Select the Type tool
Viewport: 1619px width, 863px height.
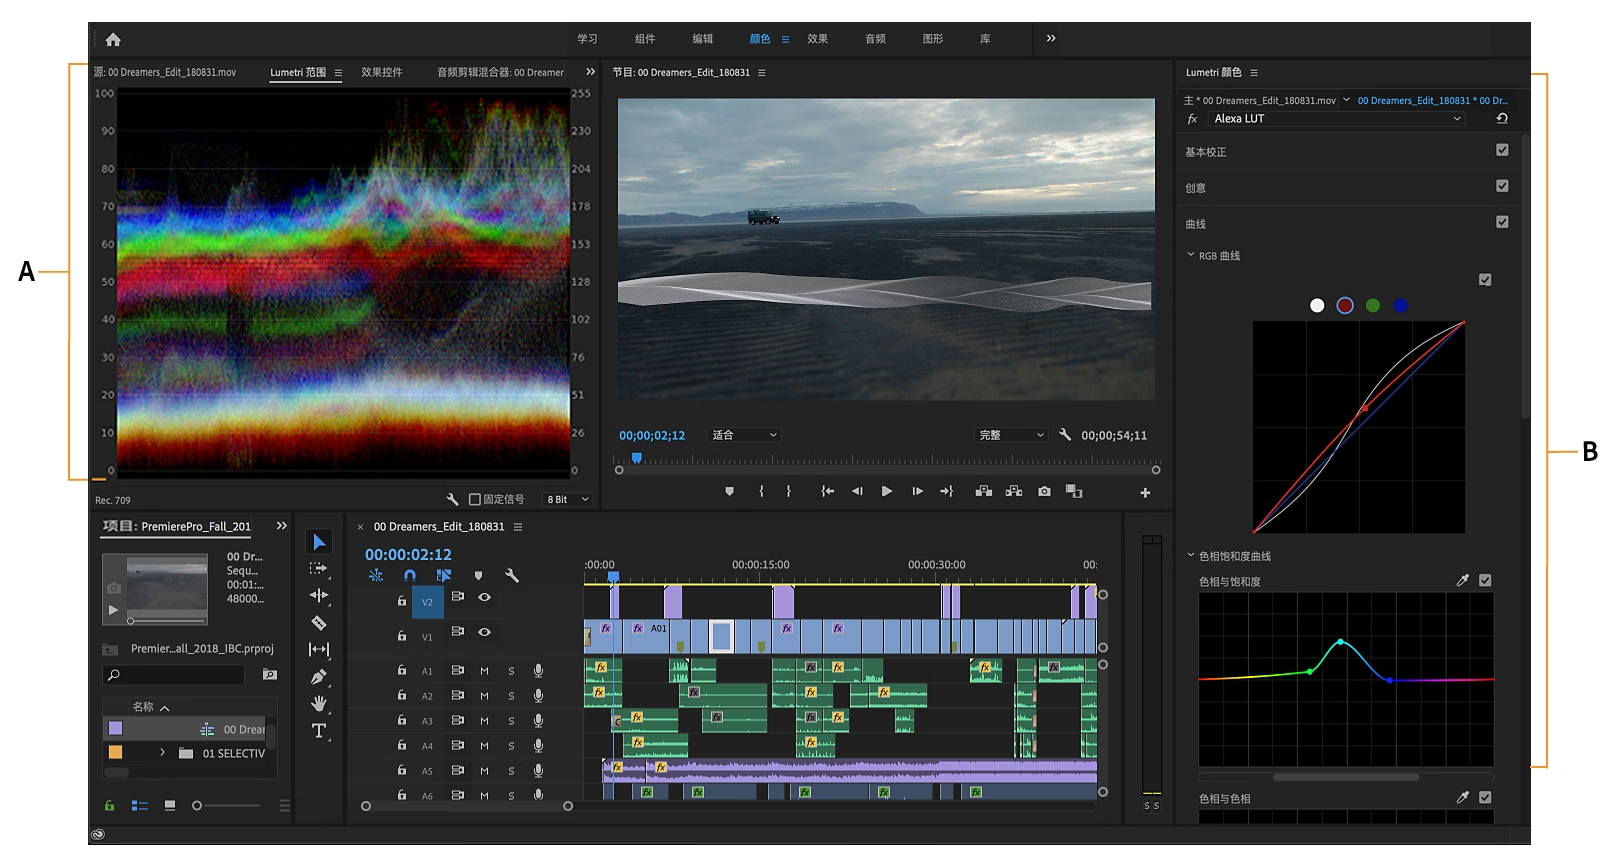[x=319, y=731]
